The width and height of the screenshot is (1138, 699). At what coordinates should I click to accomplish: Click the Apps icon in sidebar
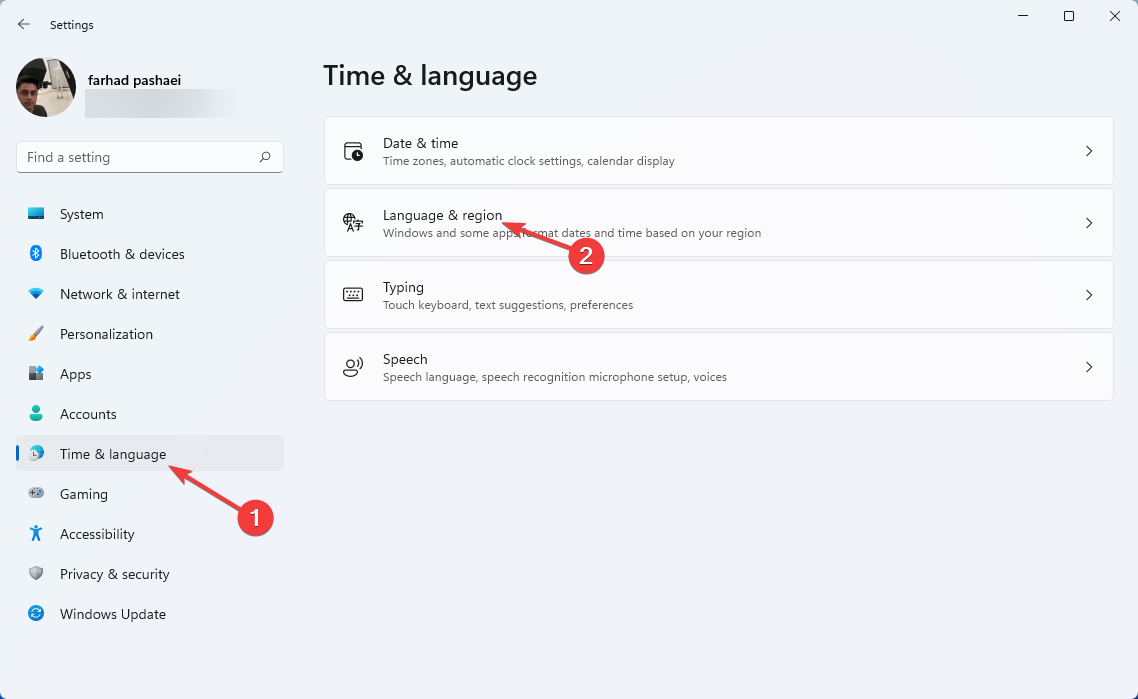(36, 373)
